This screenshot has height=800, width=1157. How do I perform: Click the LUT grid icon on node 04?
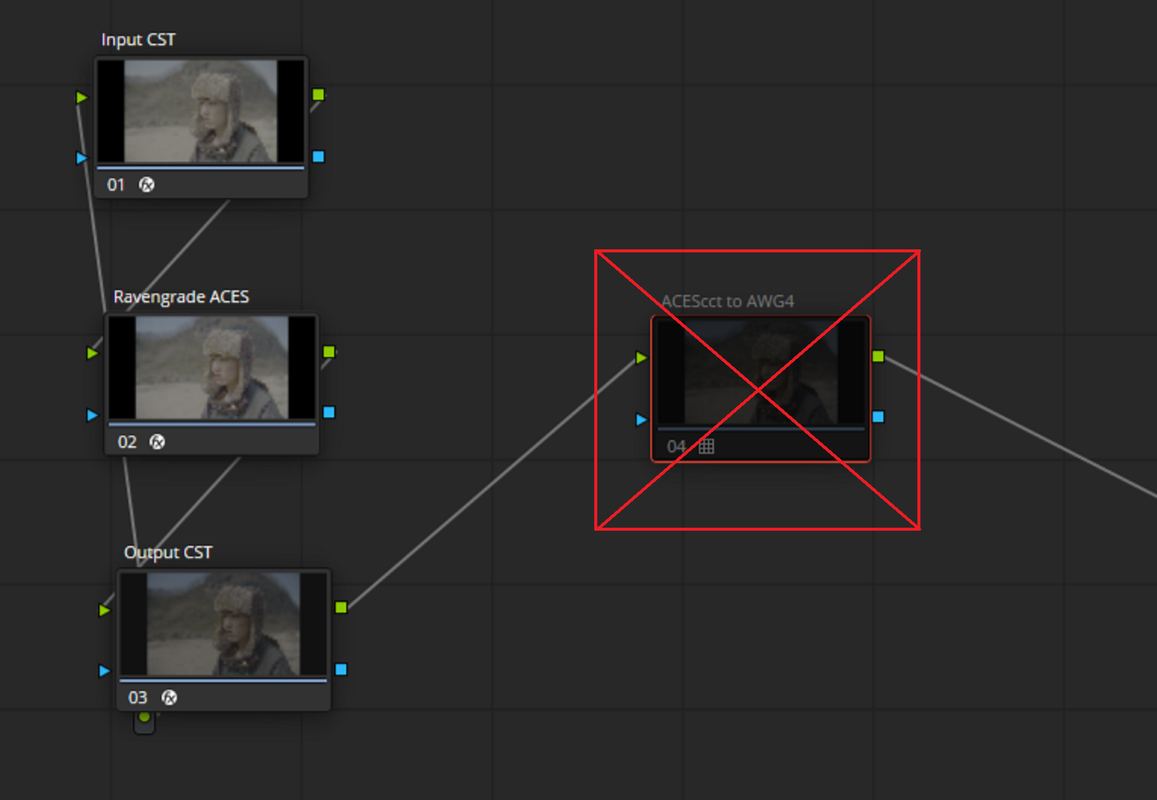[706, 446]
